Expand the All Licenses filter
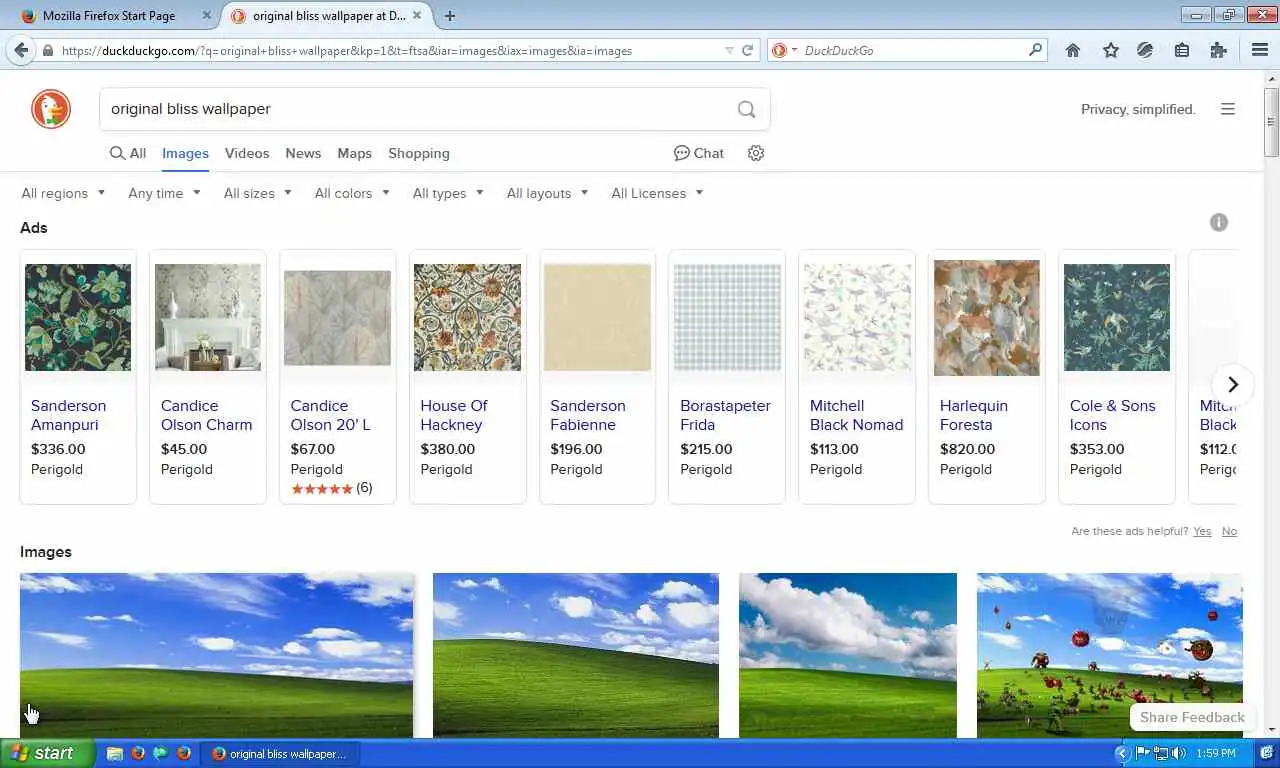The width and height of the screenshot is (1280, 768). 657,193
